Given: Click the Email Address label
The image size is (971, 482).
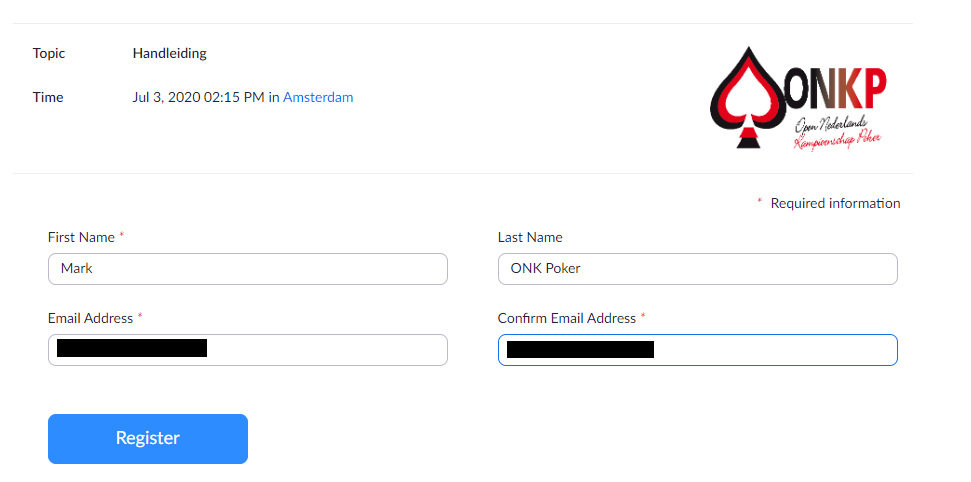Looking at the screenshot, I should [90, 318].
